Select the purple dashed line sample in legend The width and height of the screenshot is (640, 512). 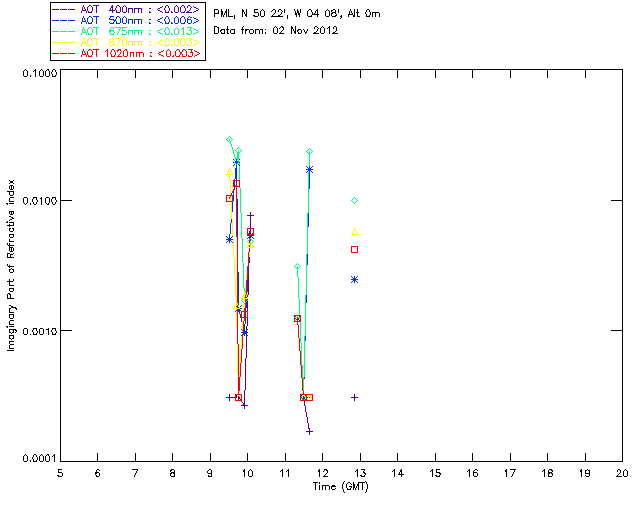(x=64, y=9)
